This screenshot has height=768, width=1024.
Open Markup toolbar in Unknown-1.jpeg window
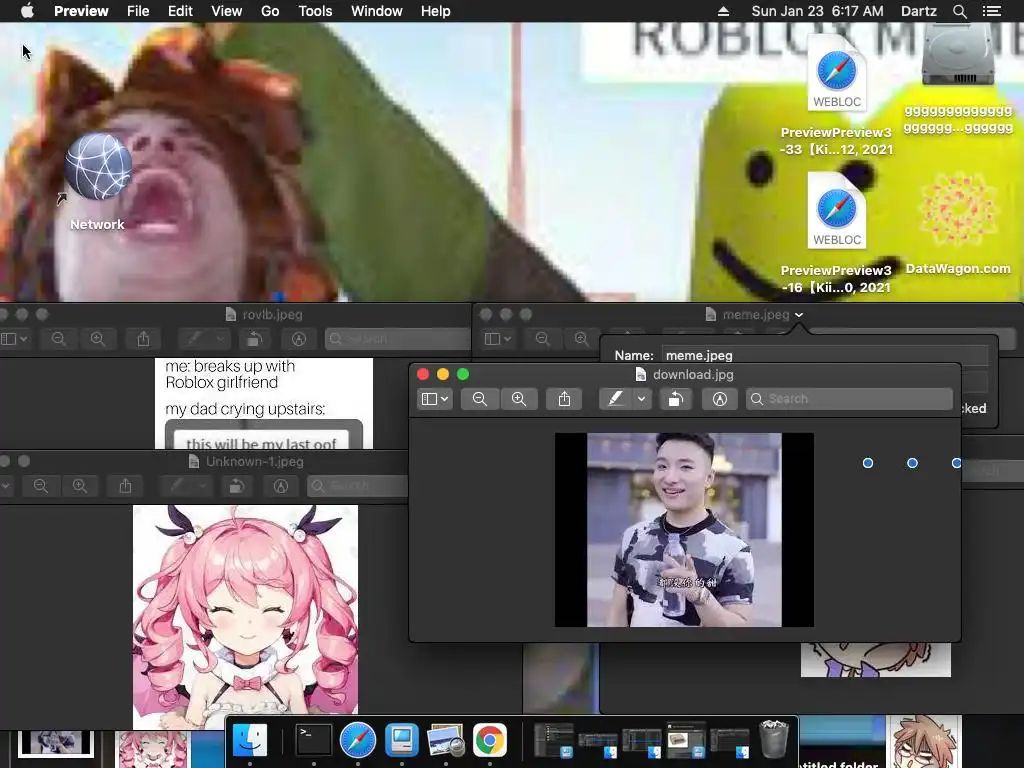[x=281, y=486]
